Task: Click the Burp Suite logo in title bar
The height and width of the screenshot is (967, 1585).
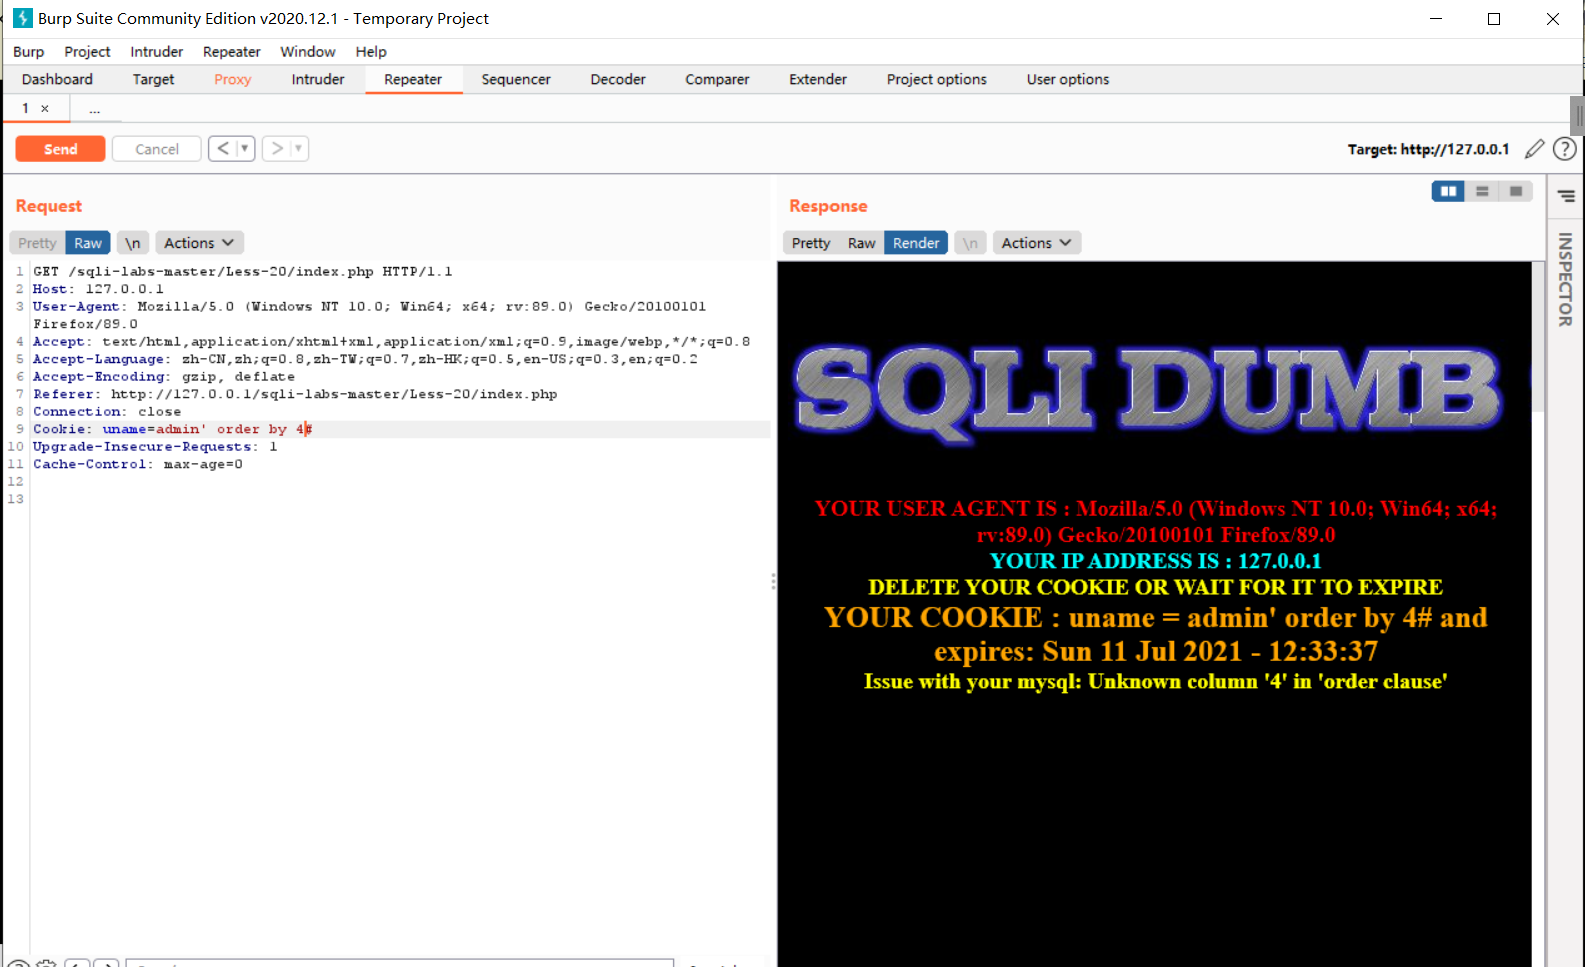Action: click(x=22, y=18)
